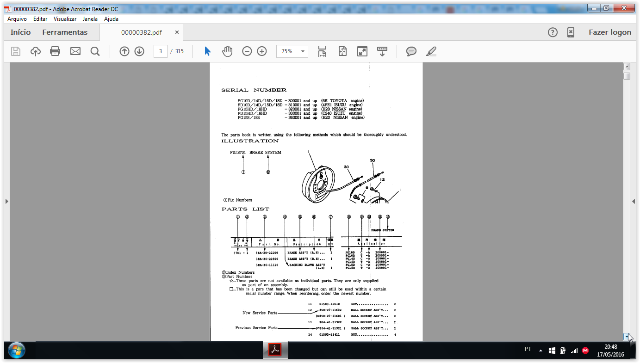Click the page number input field

(160, 51)
